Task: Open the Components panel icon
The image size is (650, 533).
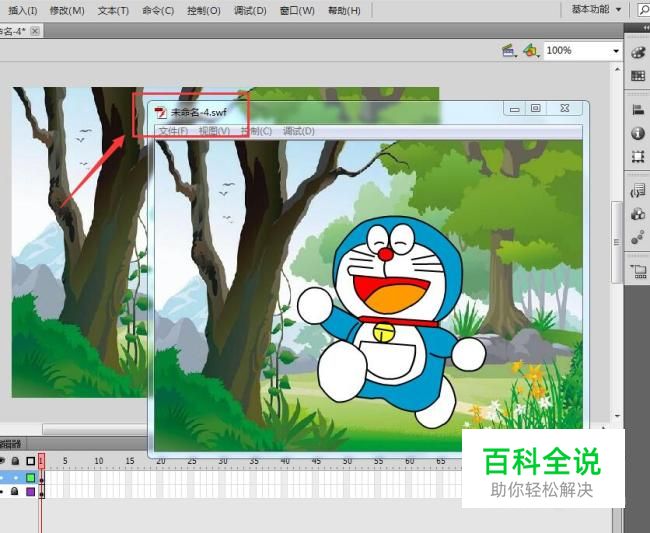Action: pyautogui.click(x=638, y=214)
